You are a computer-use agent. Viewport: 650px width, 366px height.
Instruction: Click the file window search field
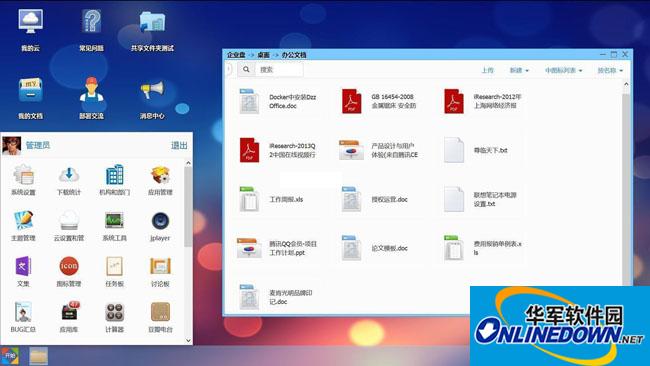pyautogui.click(x=279, y=69)
